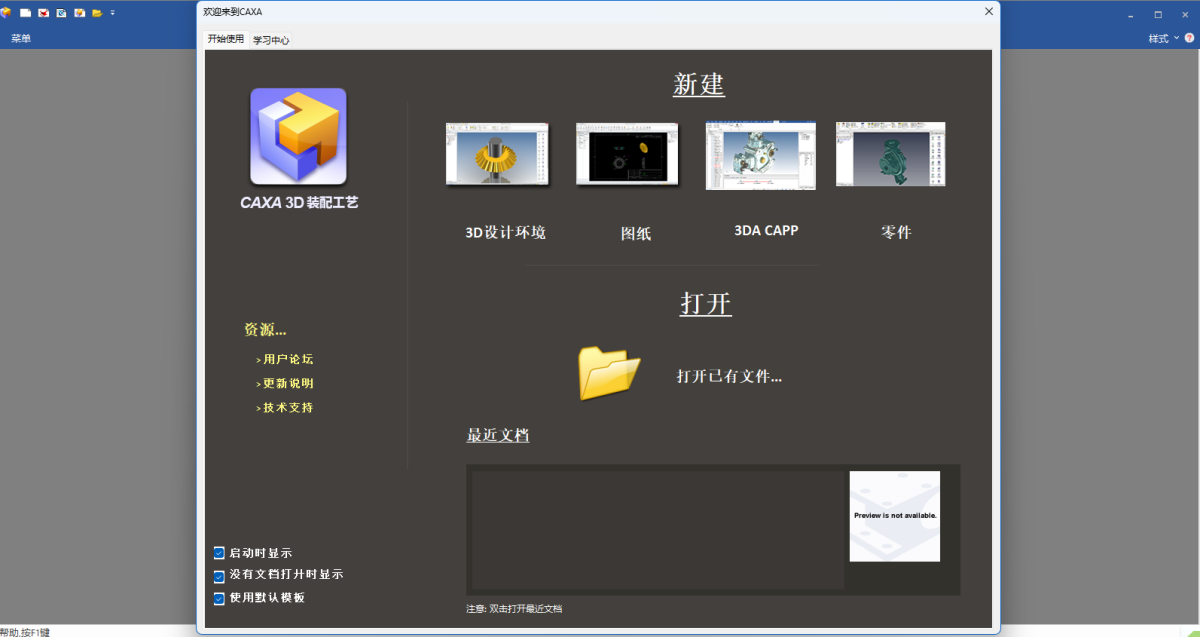Uncheck the 启动时显示 checkbox
This screenshot has width=1200, height=637.
(x=219, y=553)
